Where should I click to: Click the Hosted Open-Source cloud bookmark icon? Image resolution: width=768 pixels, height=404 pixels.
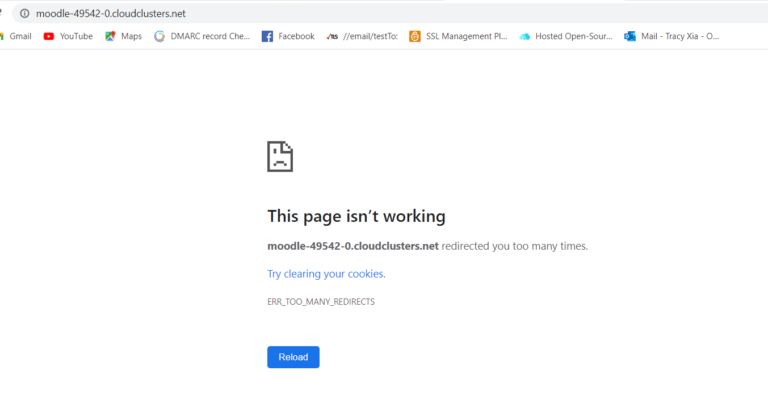[x=525, y=36]
